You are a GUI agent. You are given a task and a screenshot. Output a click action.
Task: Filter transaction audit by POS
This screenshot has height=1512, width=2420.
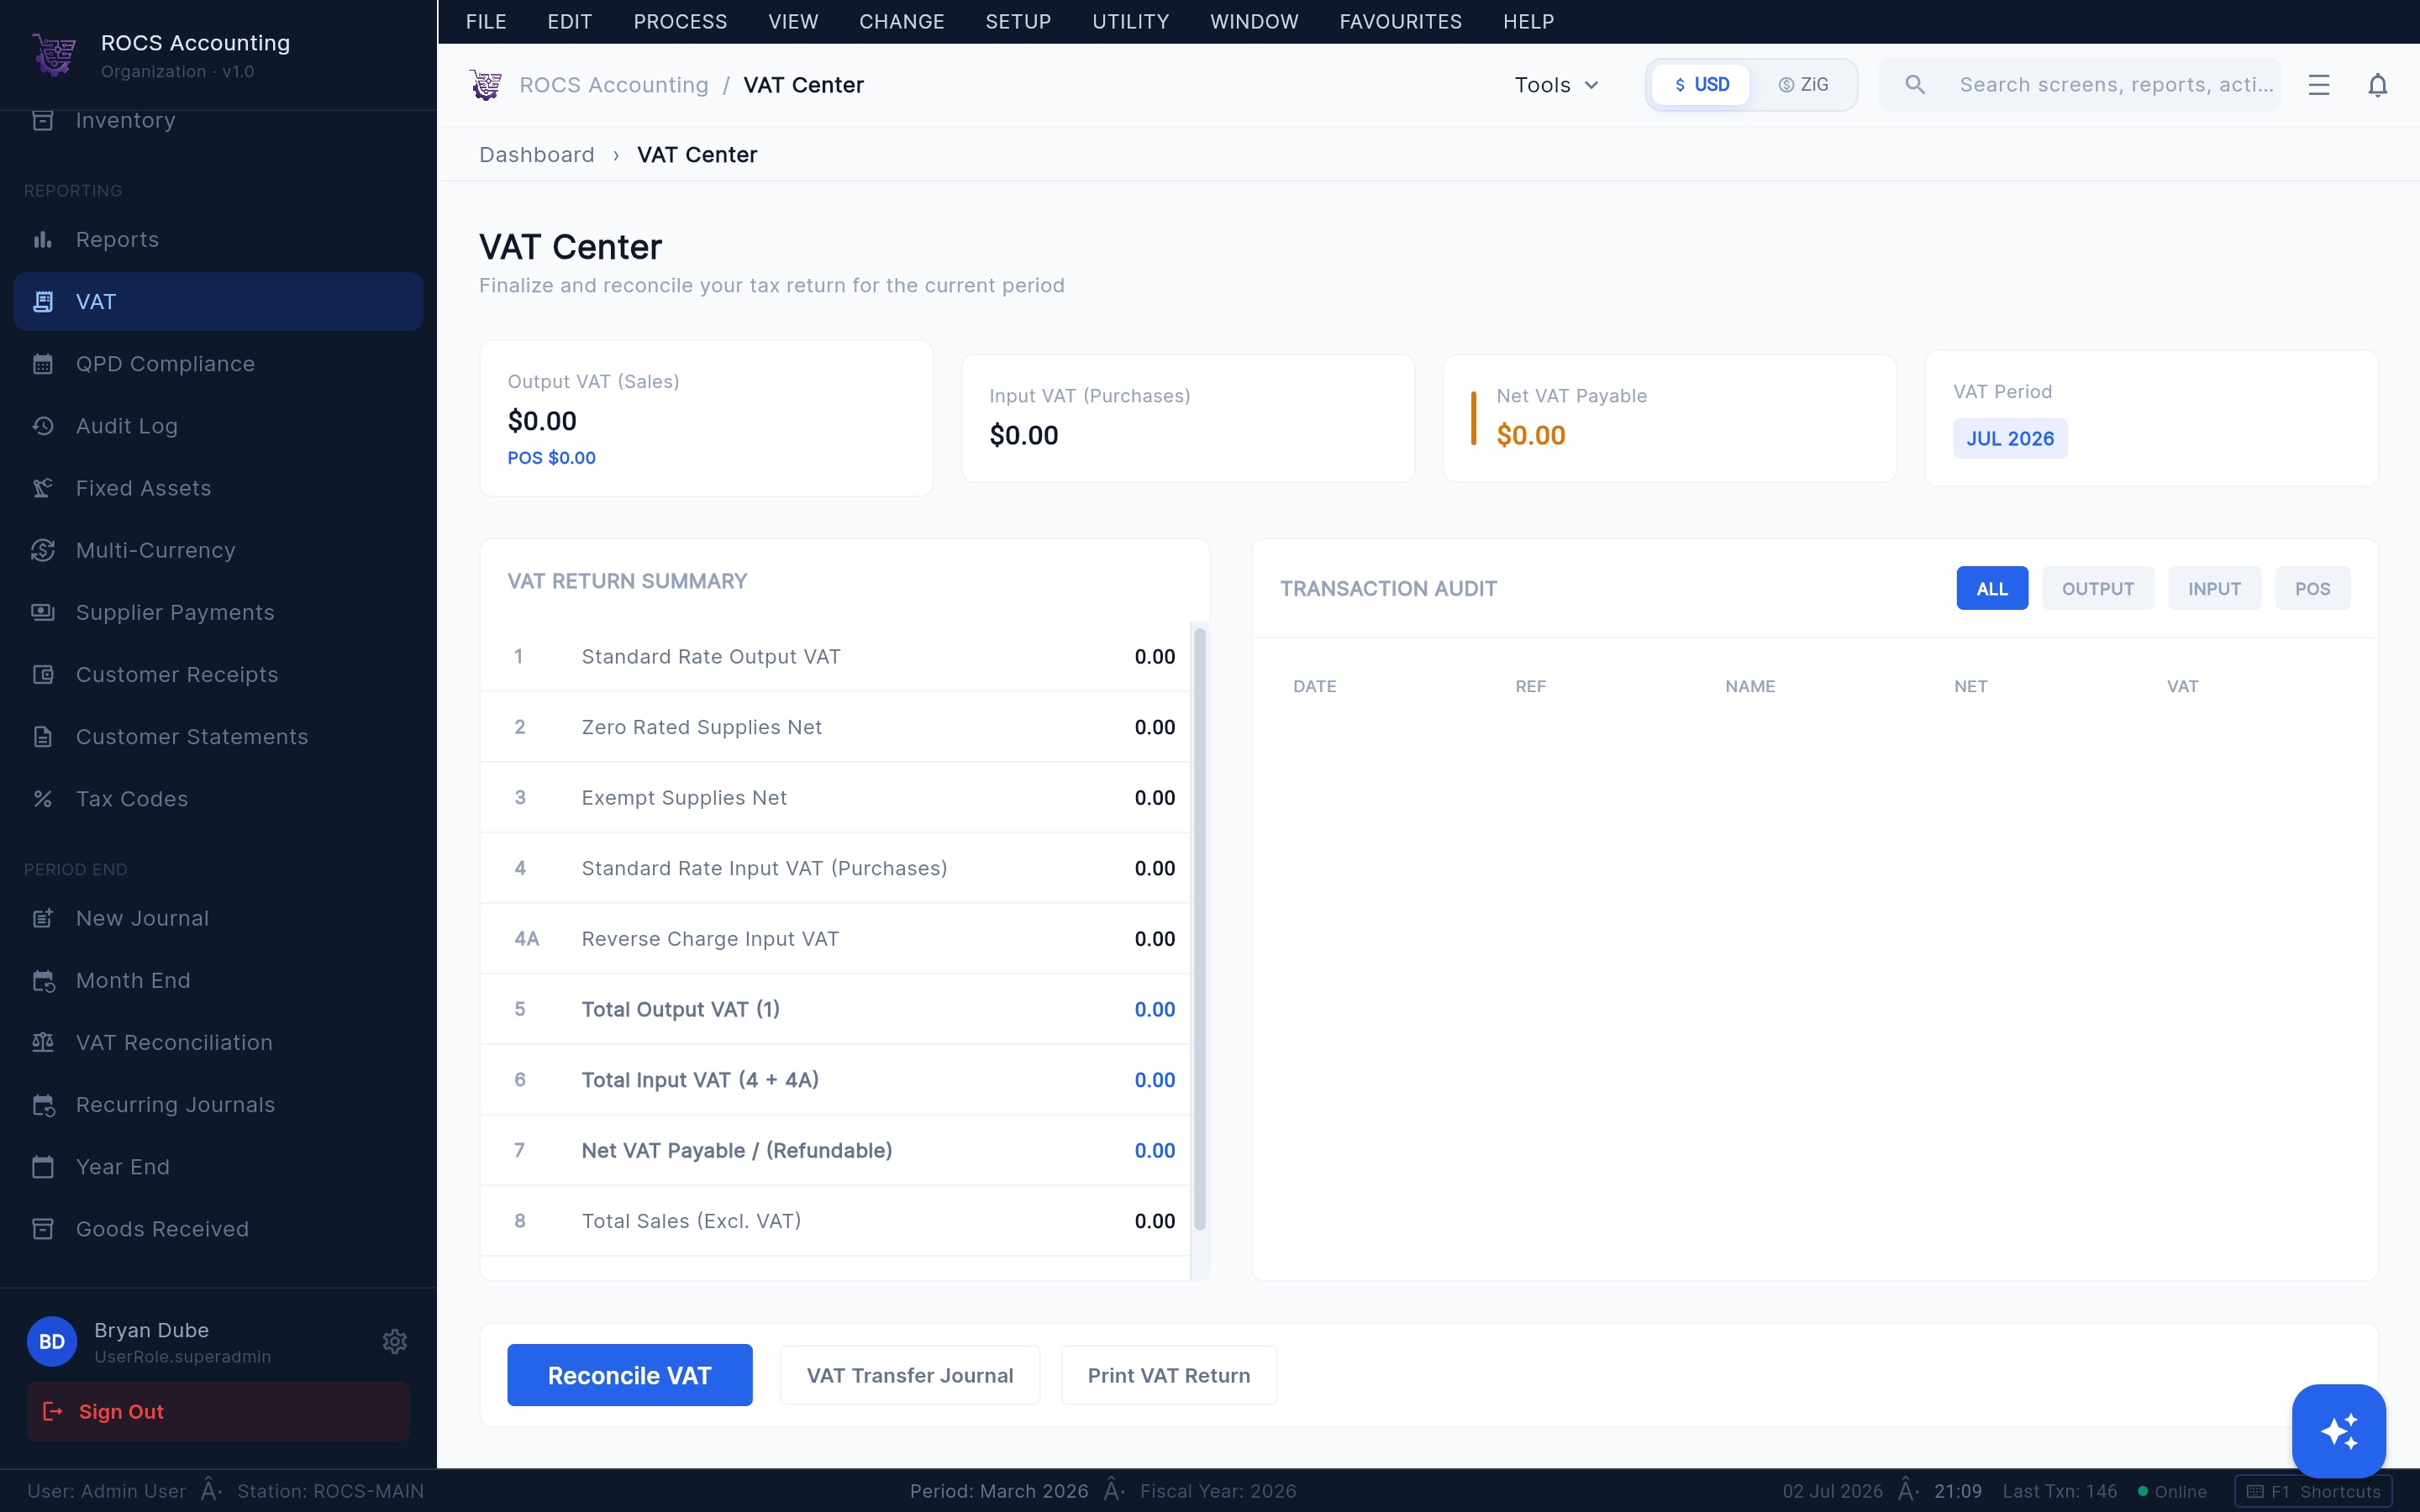2312,589
